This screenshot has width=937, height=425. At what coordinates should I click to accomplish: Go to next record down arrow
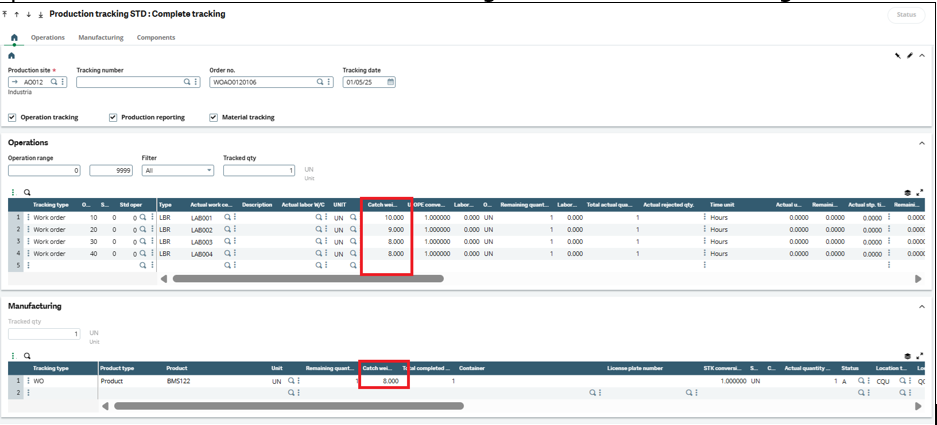[29, 14]
